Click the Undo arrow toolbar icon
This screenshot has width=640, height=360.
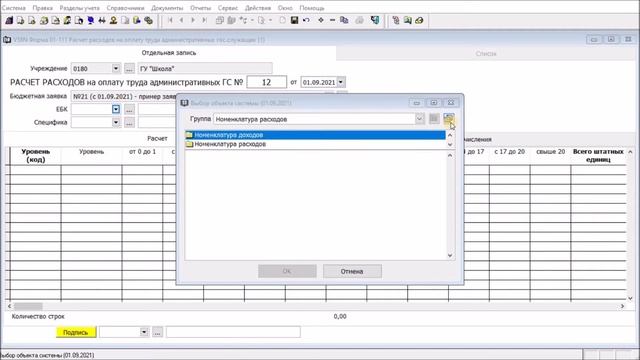(x=306, y=20)
